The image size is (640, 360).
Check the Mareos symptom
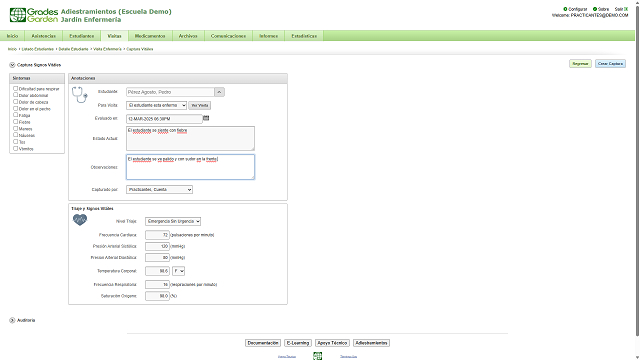[x=16, y=128]
